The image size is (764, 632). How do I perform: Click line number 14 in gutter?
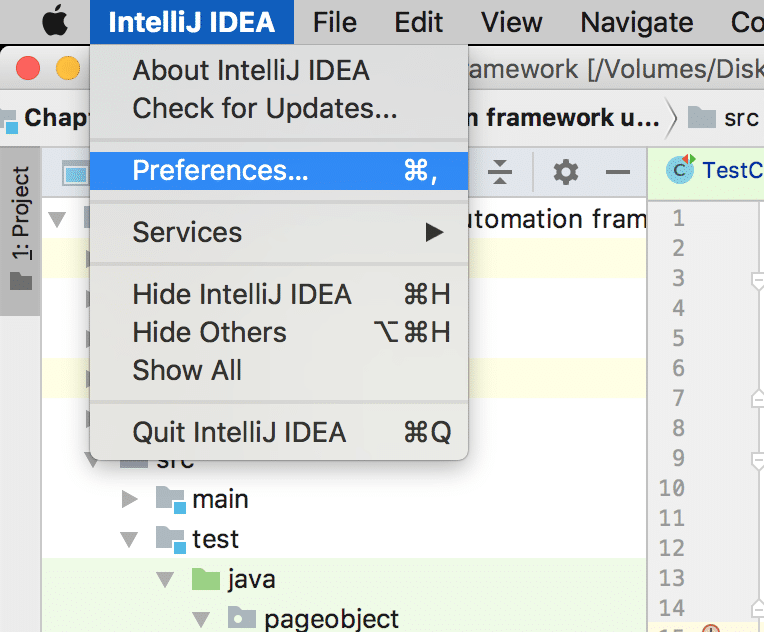pyautogui.click(x=672, y=608)
